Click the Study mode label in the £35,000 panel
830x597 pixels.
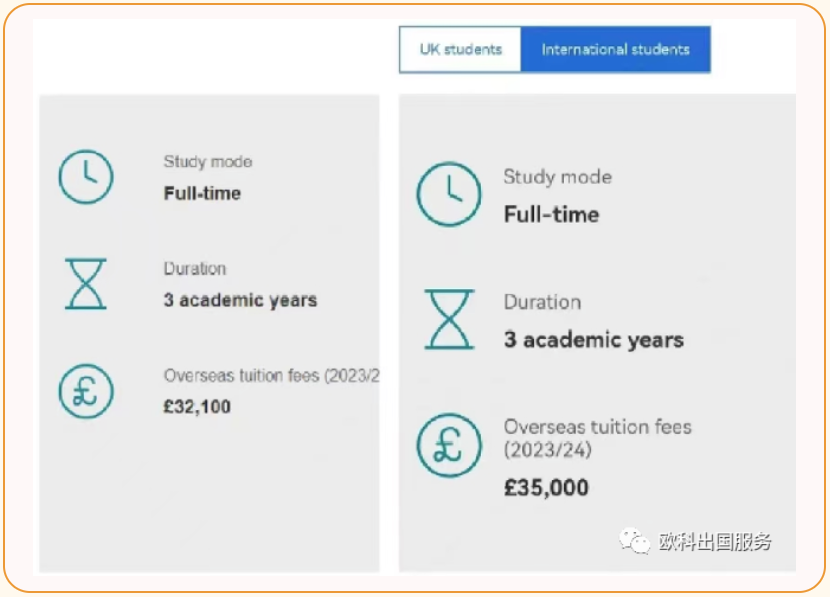point(557,177)
